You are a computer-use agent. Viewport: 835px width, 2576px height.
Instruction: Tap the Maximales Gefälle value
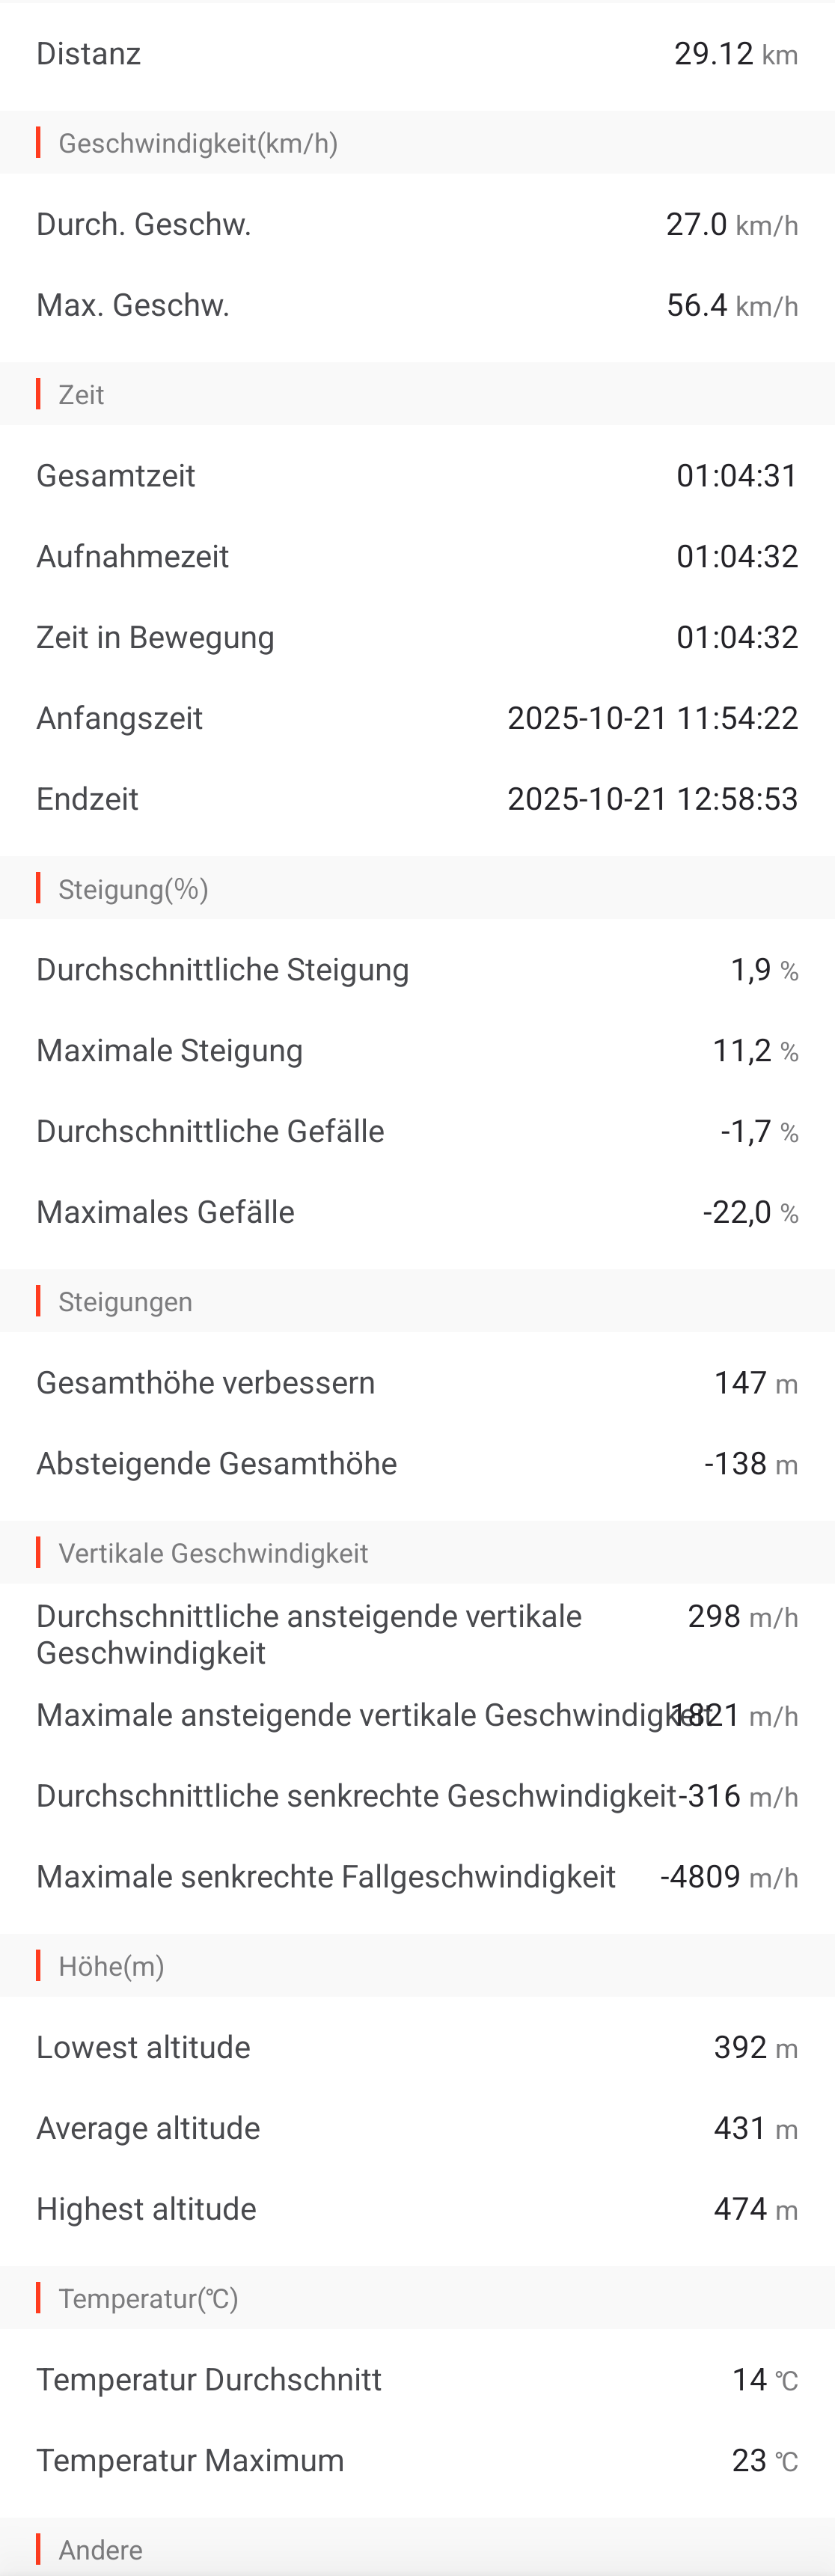click(737, 1213)
